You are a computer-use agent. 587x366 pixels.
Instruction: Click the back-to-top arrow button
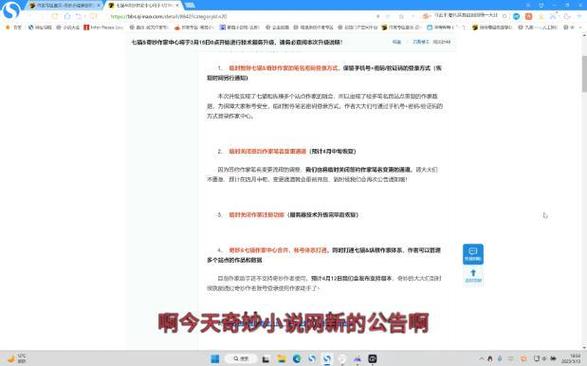(473, 276)
